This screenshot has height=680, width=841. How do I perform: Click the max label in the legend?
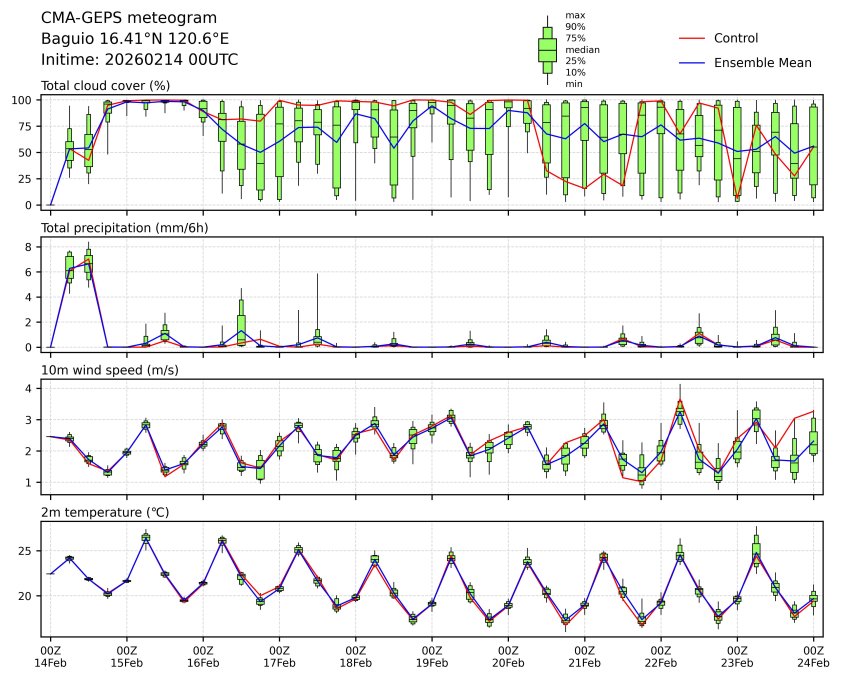pos(574,15)
